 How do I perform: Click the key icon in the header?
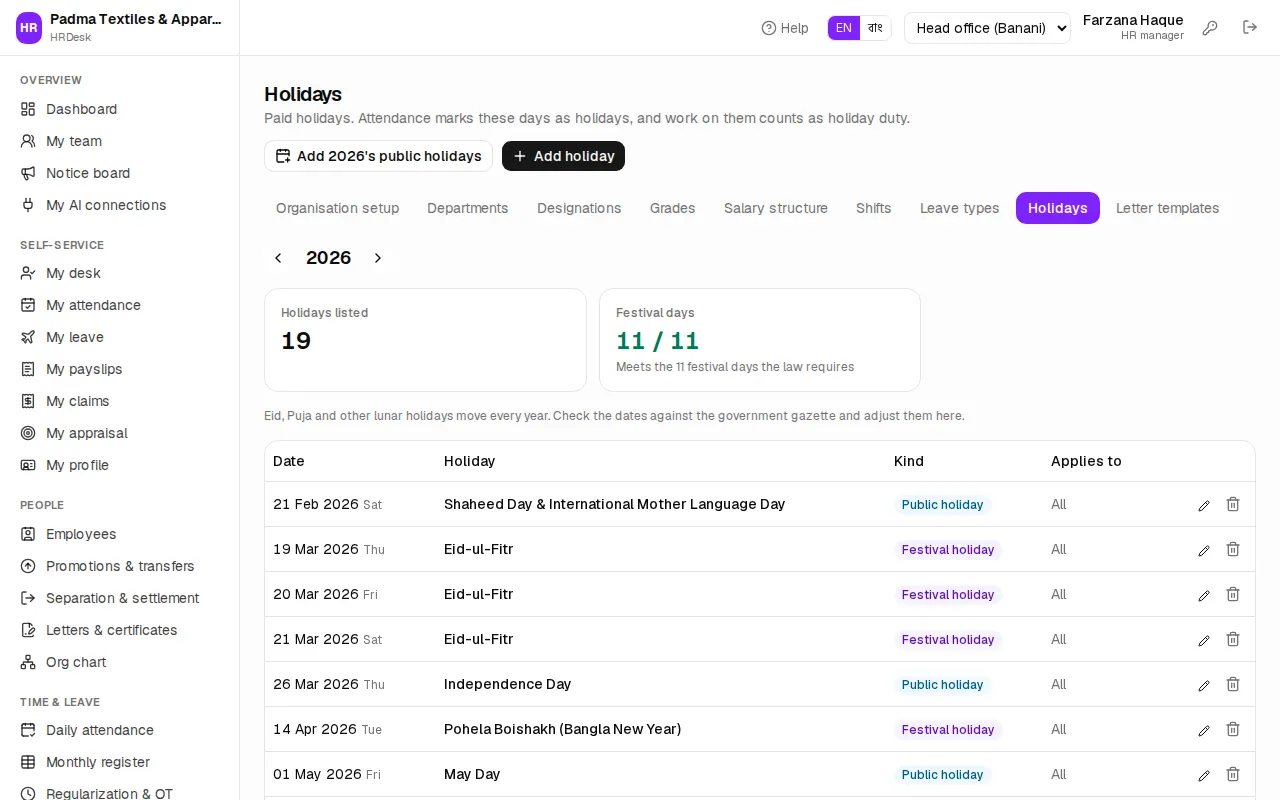[1210, 28]
